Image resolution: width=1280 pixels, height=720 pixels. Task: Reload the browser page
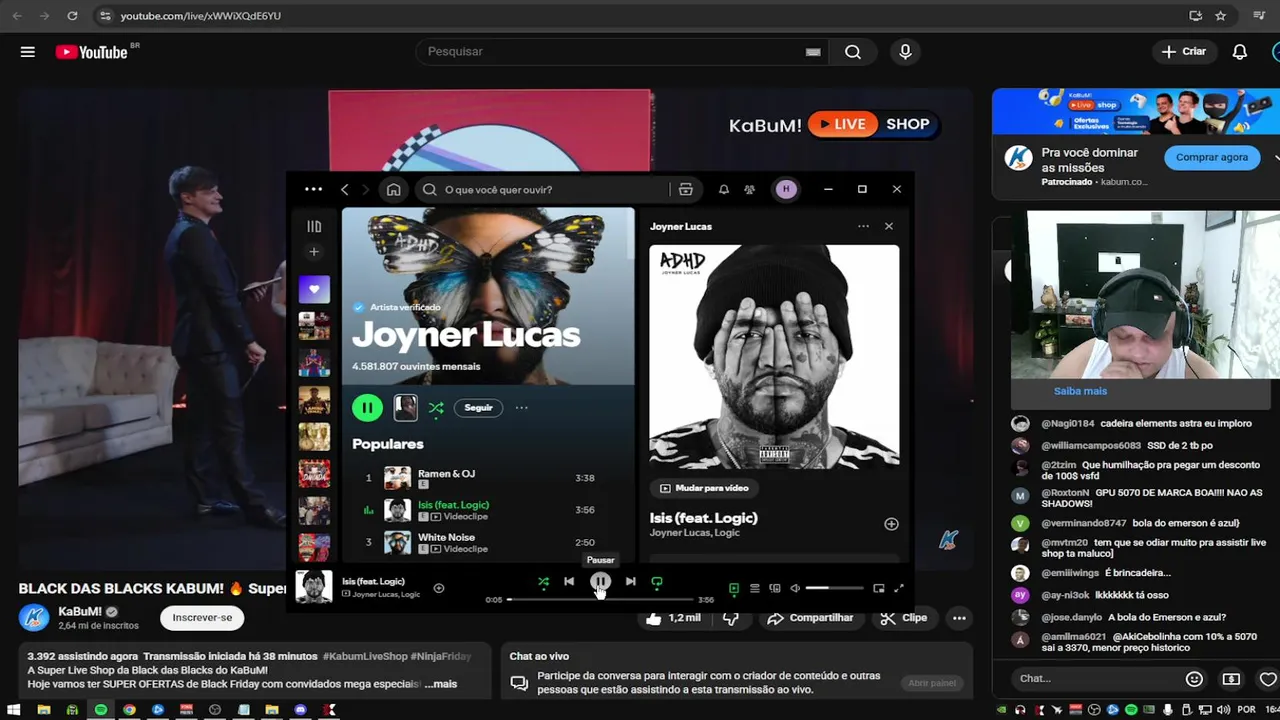(x=72, y=16)
